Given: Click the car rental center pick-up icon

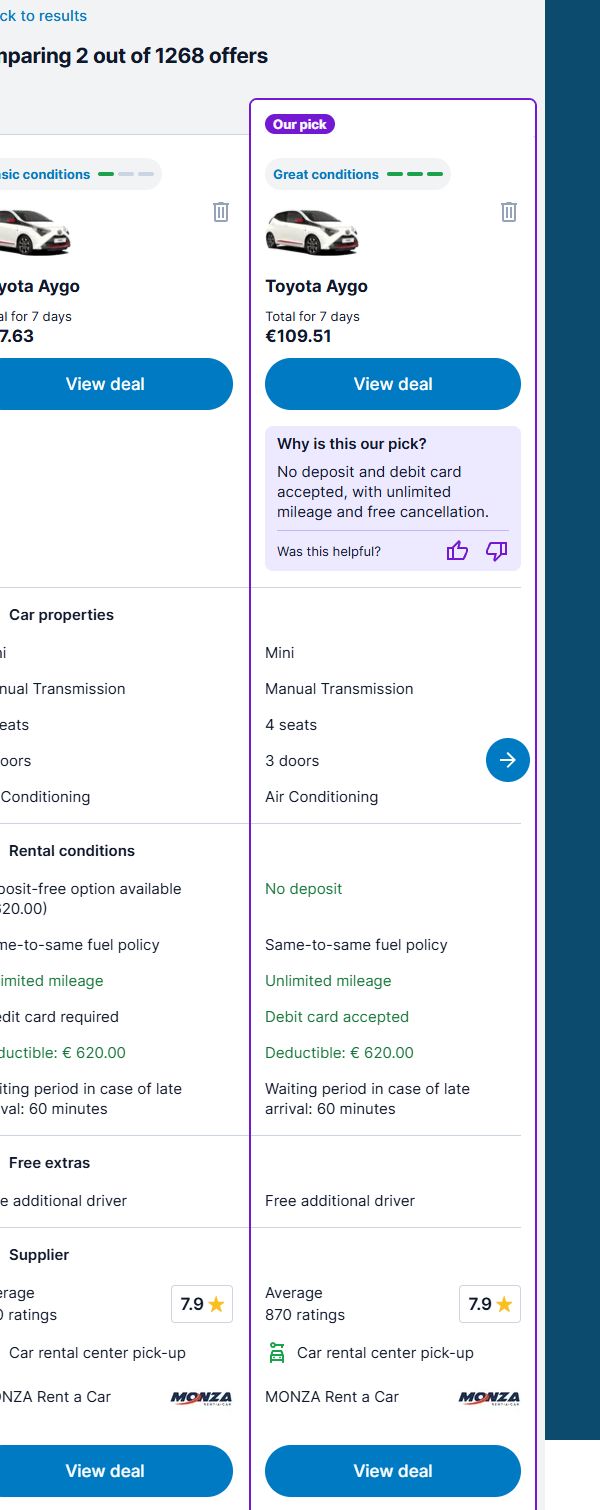Looking at the screenshot, I should coord(277,1353).
